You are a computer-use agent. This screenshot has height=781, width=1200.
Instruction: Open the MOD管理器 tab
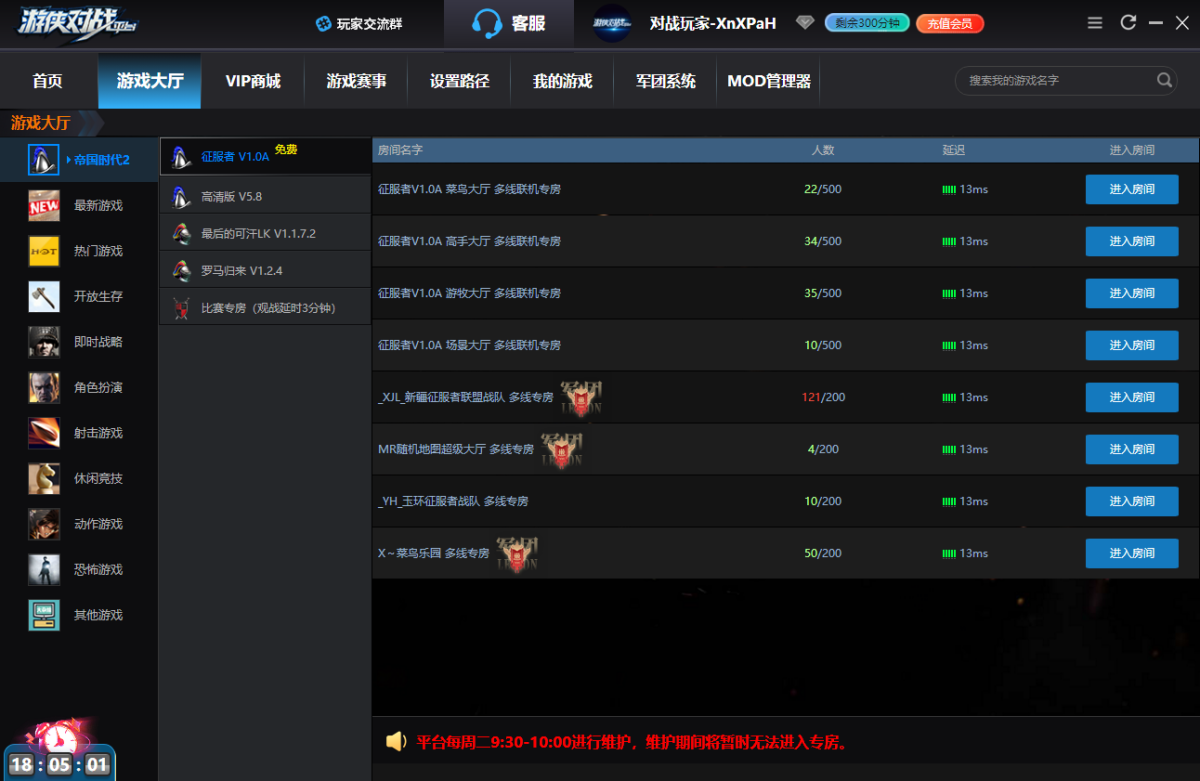click(x=768, y=81)
